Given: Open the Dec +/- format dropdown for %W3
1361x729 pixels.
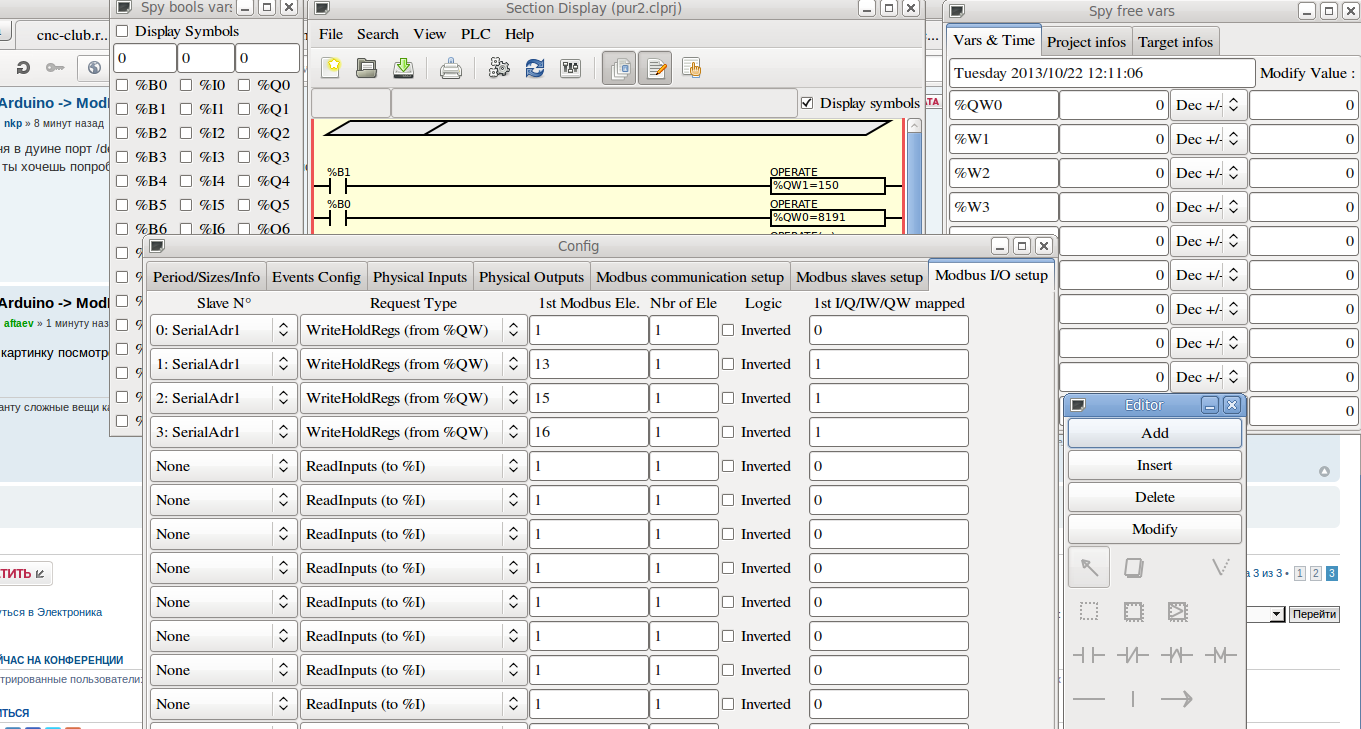Looking at the screenshot, I should tap(1208, 207).
